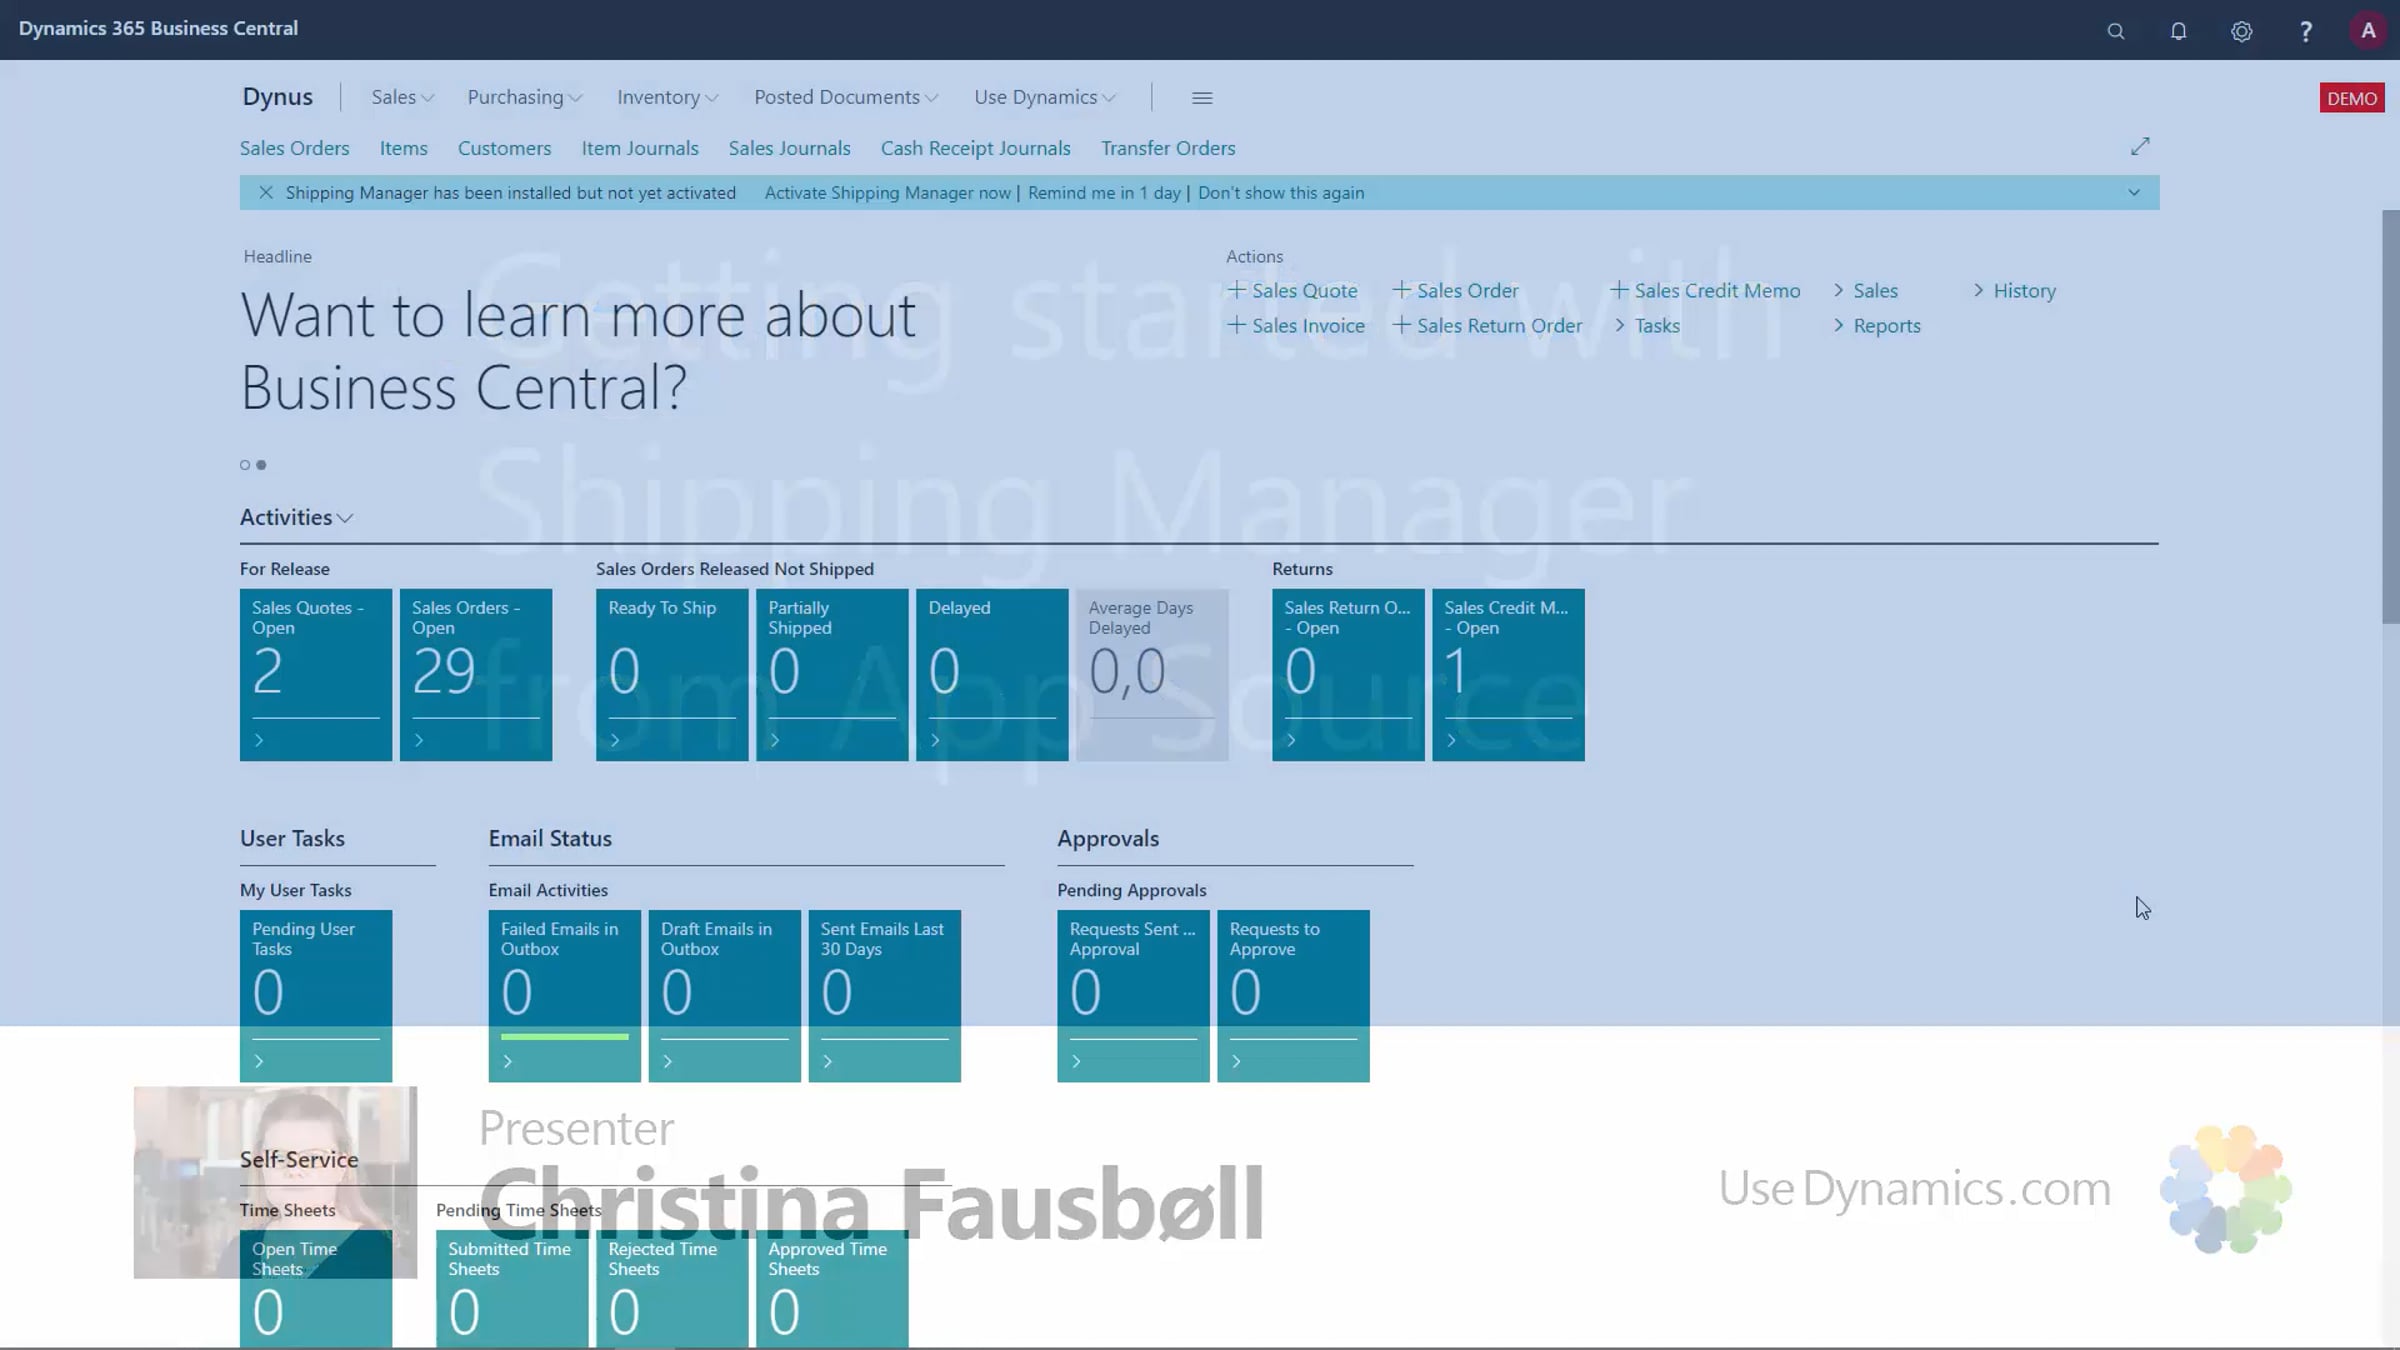Expand the notification bar chevron

2134,193
